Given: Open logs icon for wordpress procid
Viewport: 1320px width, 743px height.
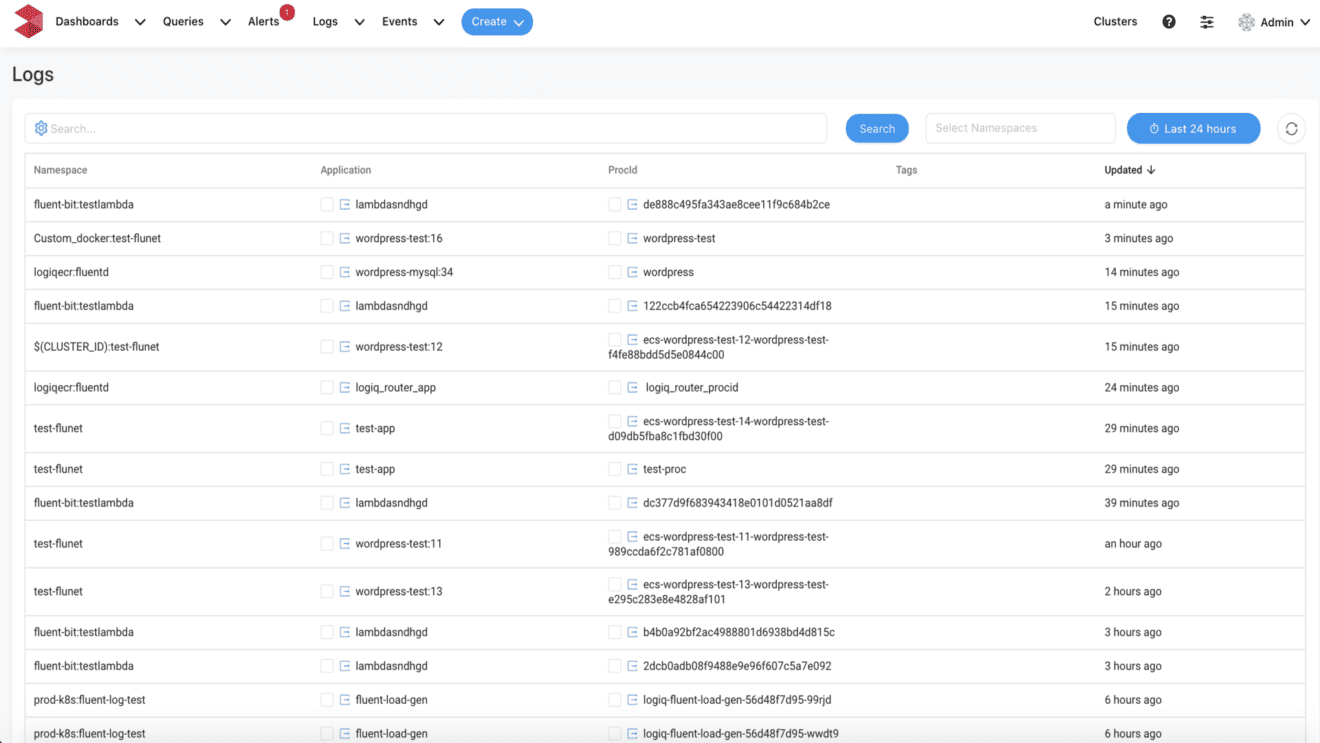Looking at the screenshot, I should click(x=632, y=272).
